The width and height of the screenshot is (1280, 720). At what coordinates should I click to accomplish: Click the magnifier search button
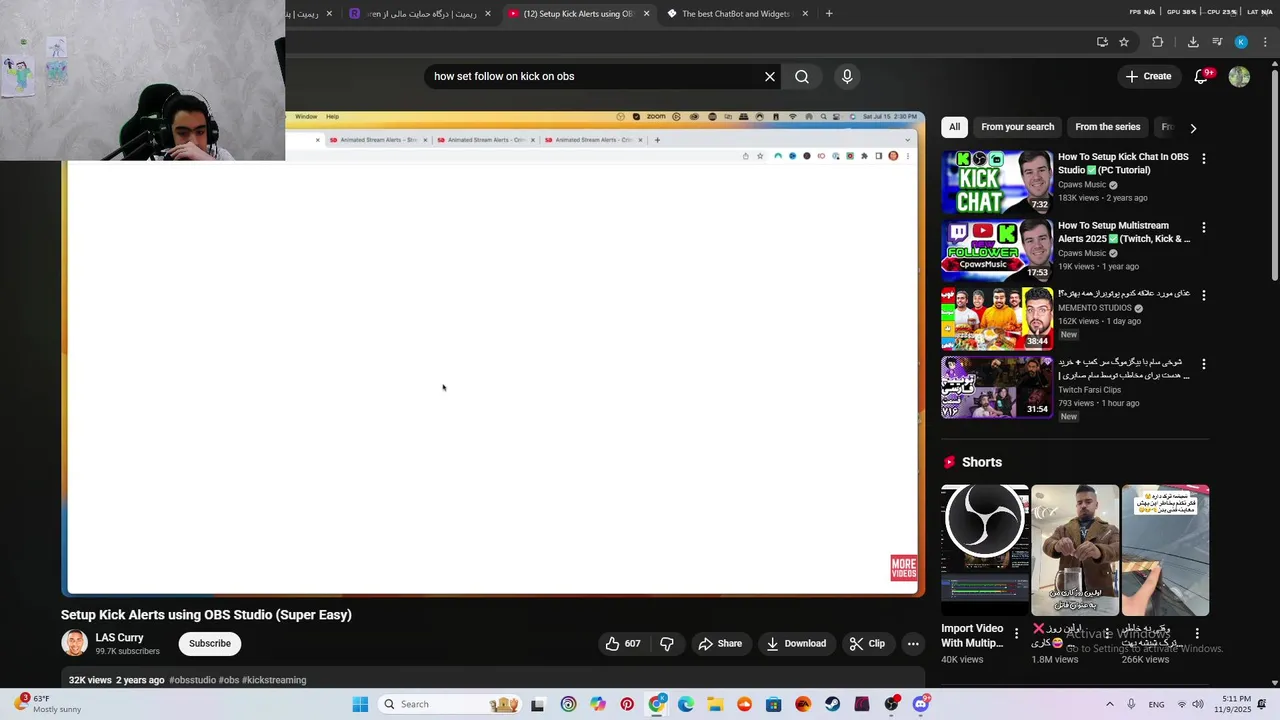coord(802,76)
